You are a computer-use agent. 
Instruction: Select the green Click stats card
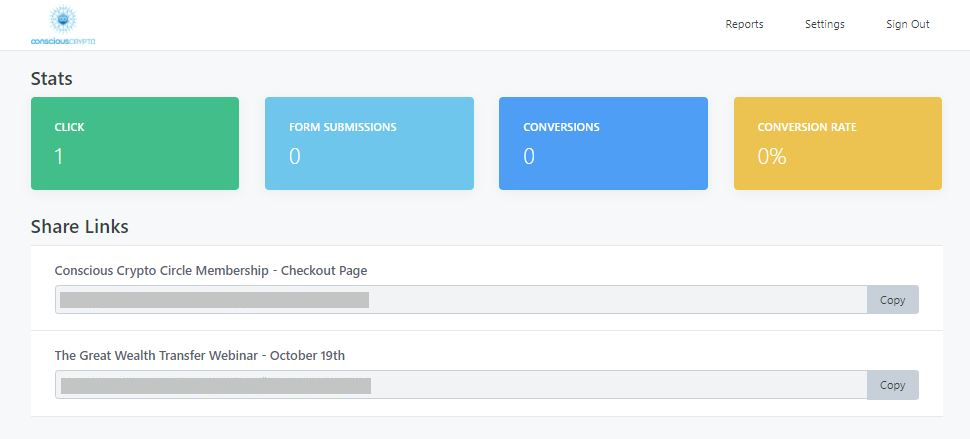(135, 143)
